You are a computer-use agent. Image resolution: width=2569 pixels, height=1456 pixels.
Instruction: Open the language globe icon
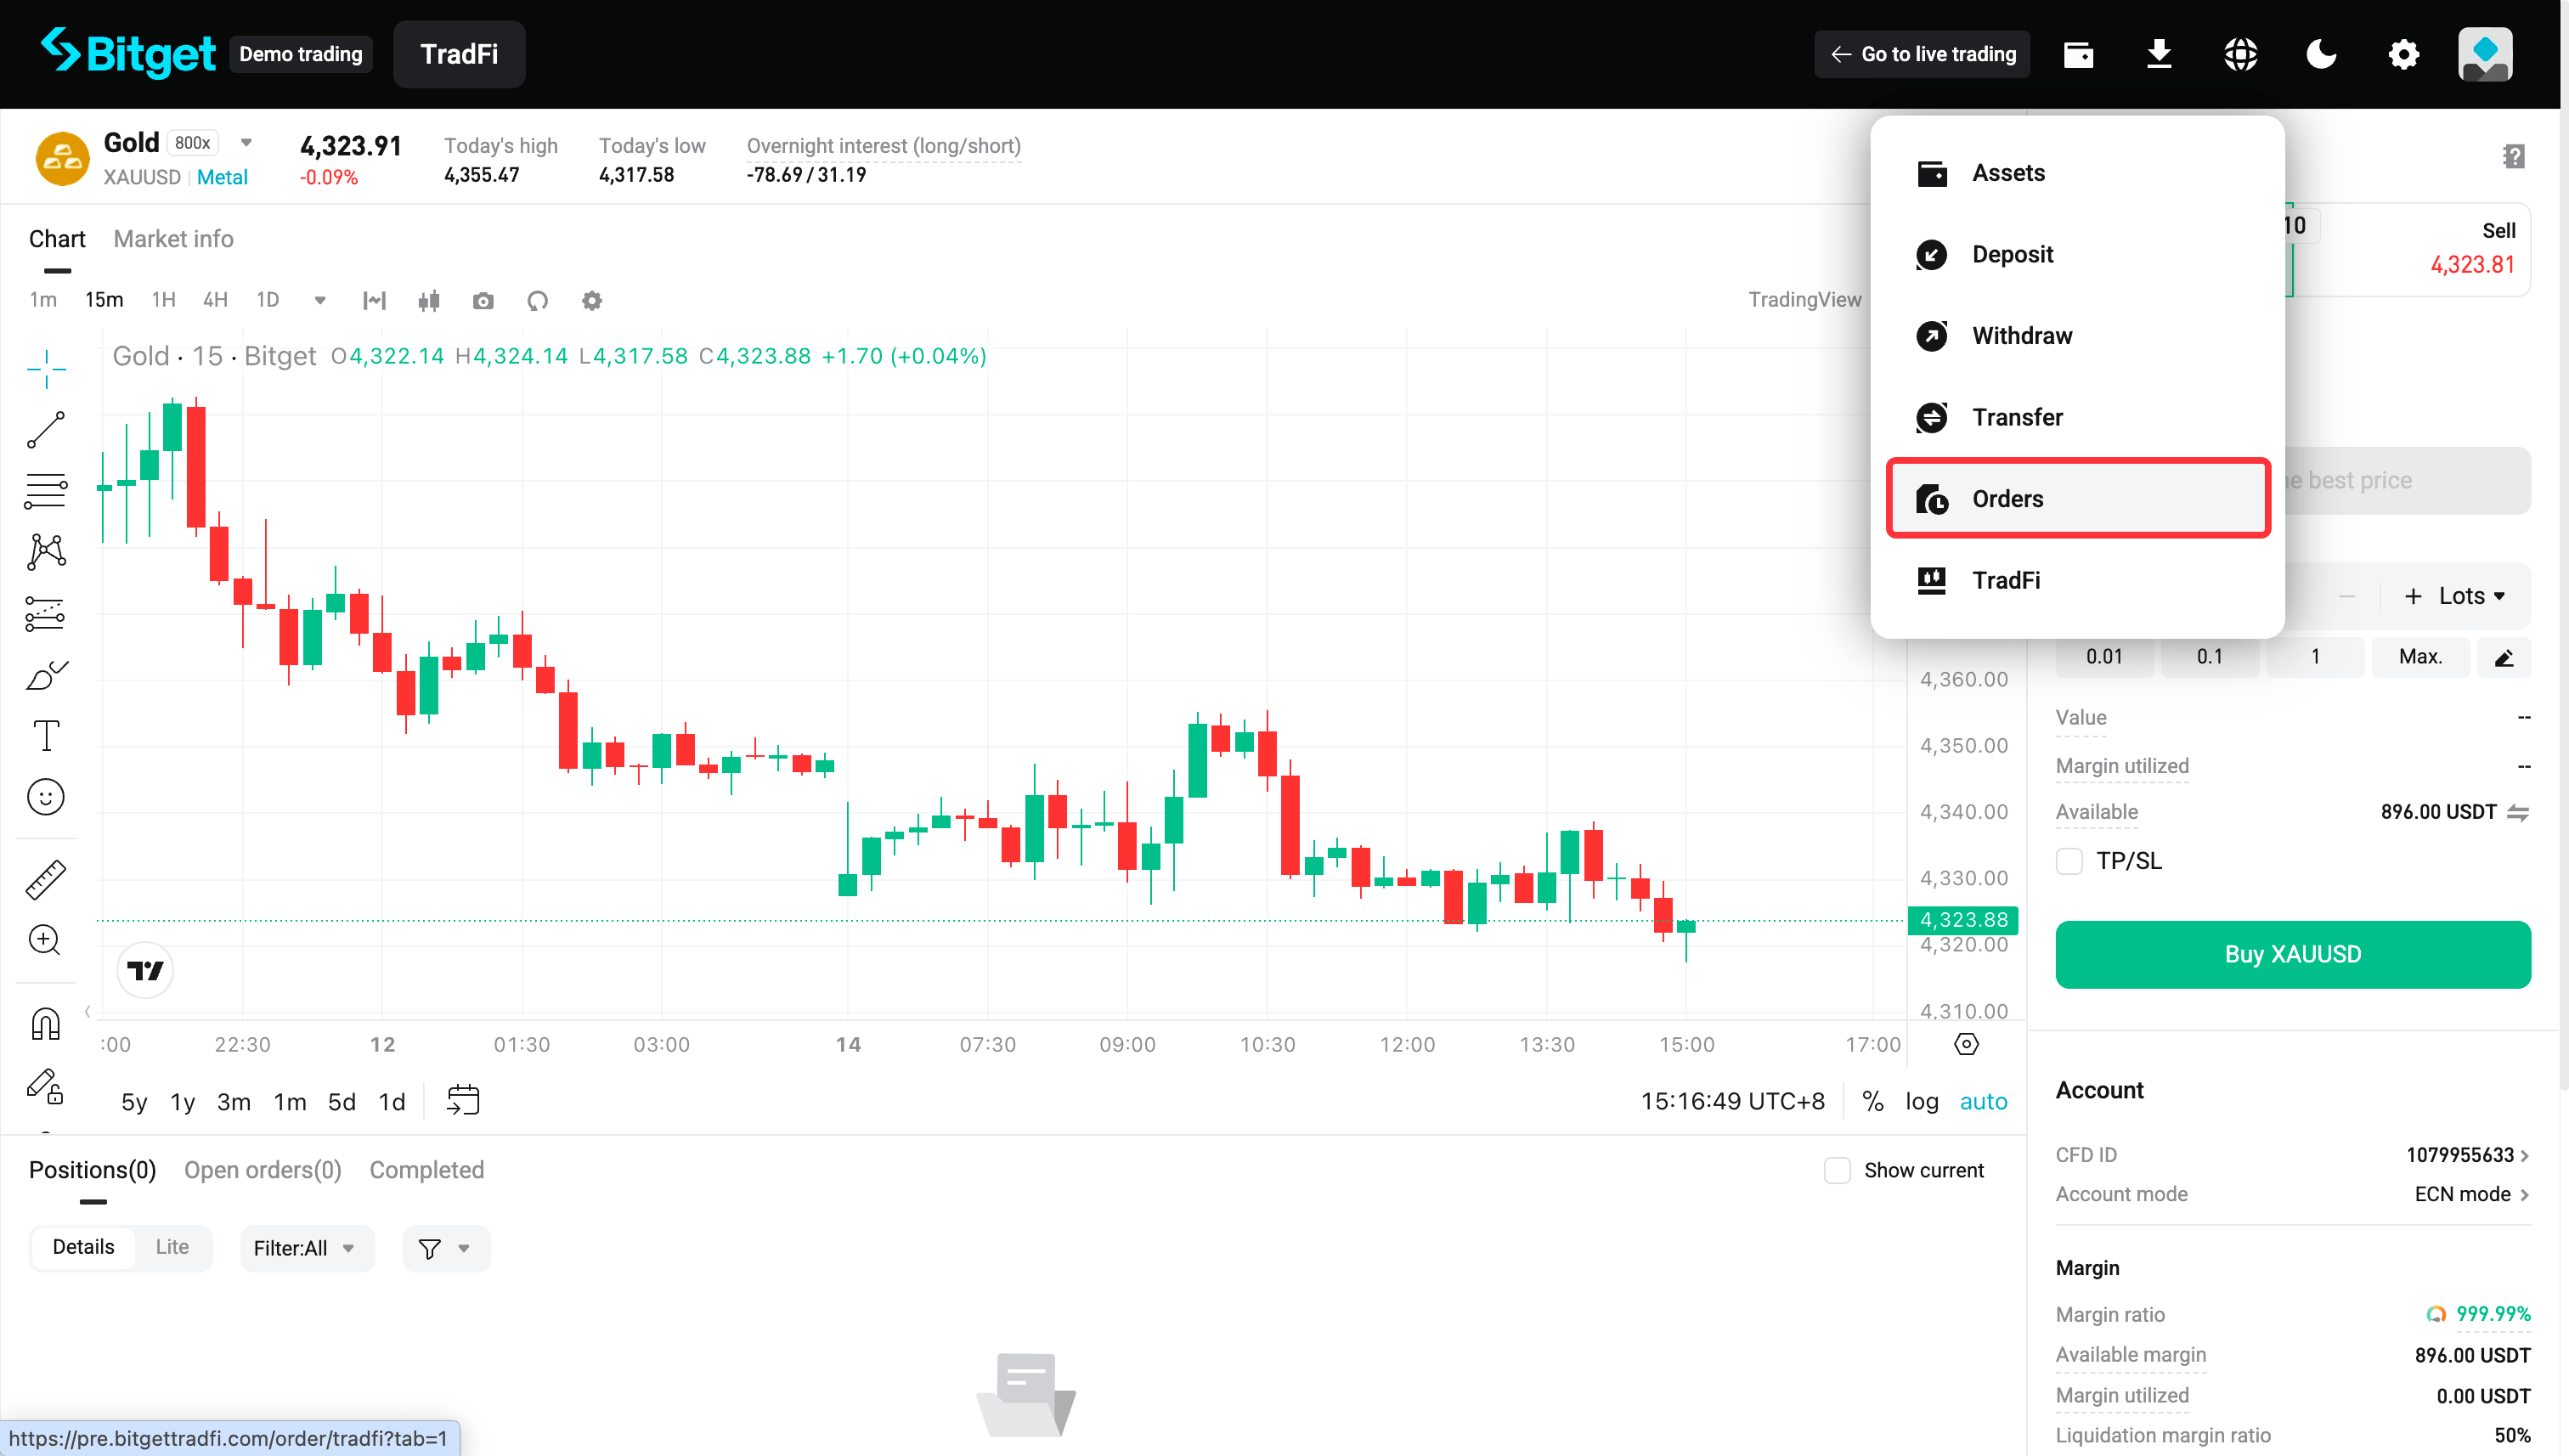pos(2240,54)
